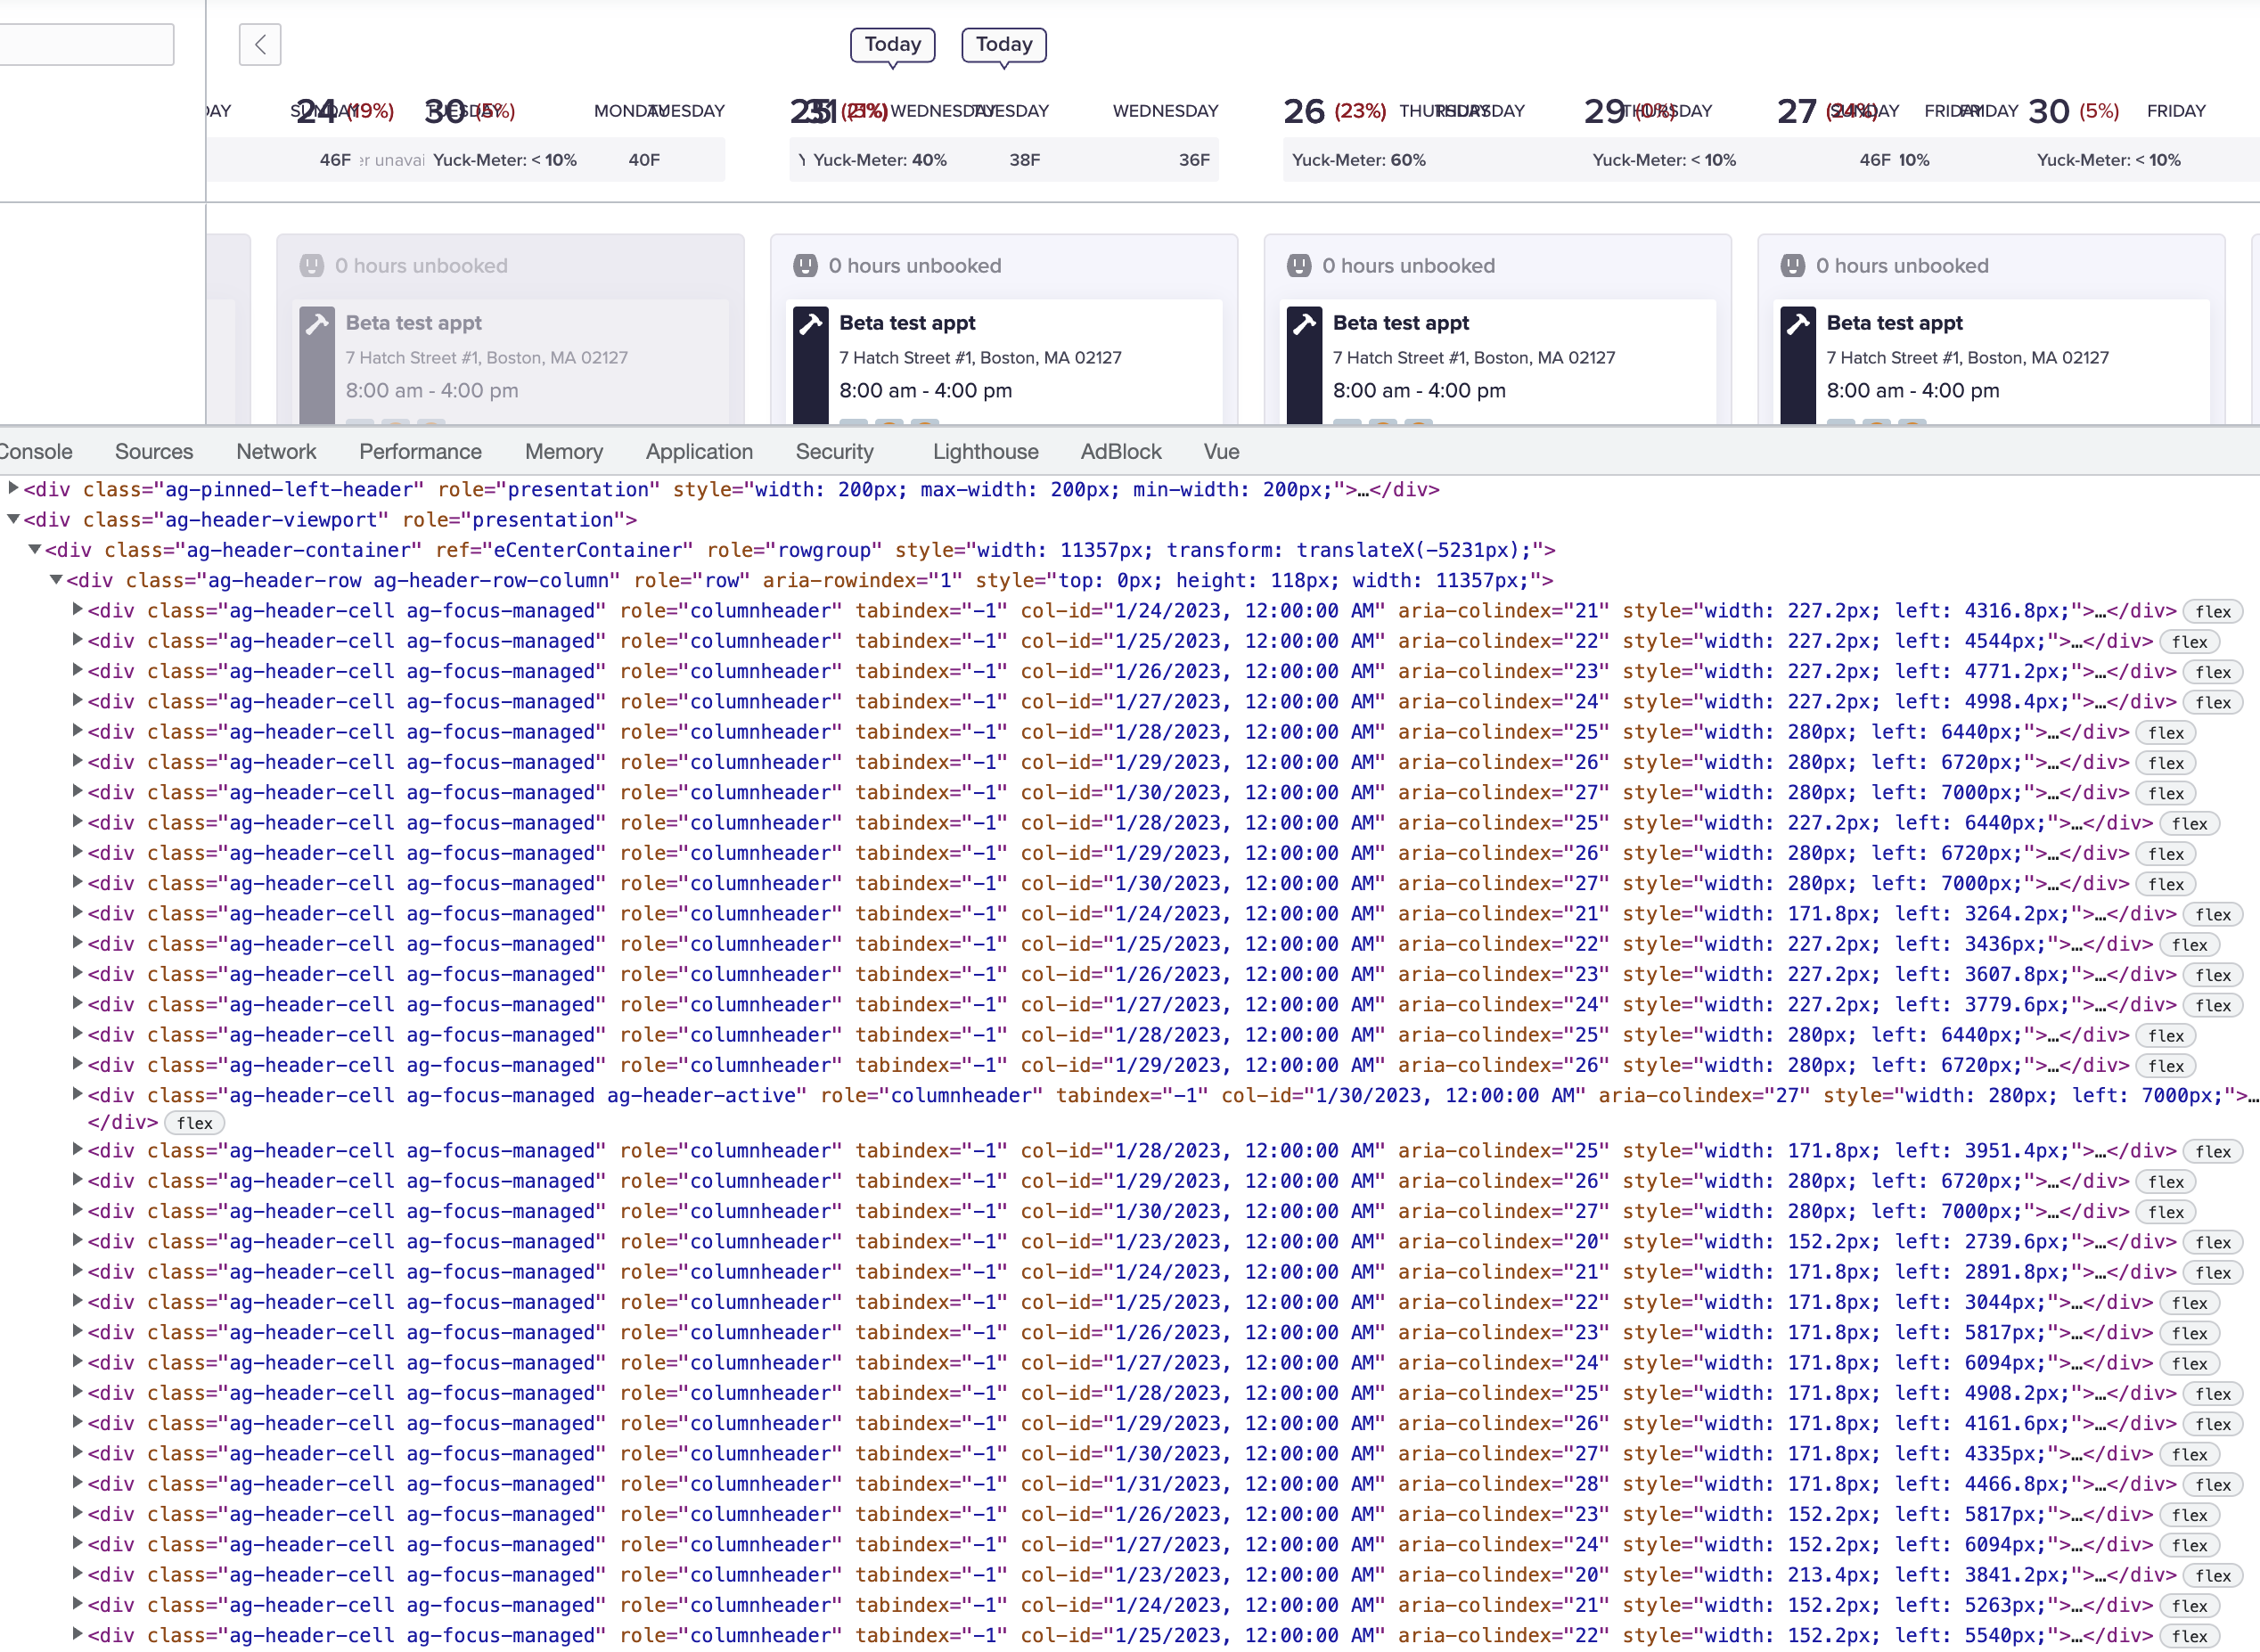
Task: Open the Lighthouse tab
Action: [985, 452]
